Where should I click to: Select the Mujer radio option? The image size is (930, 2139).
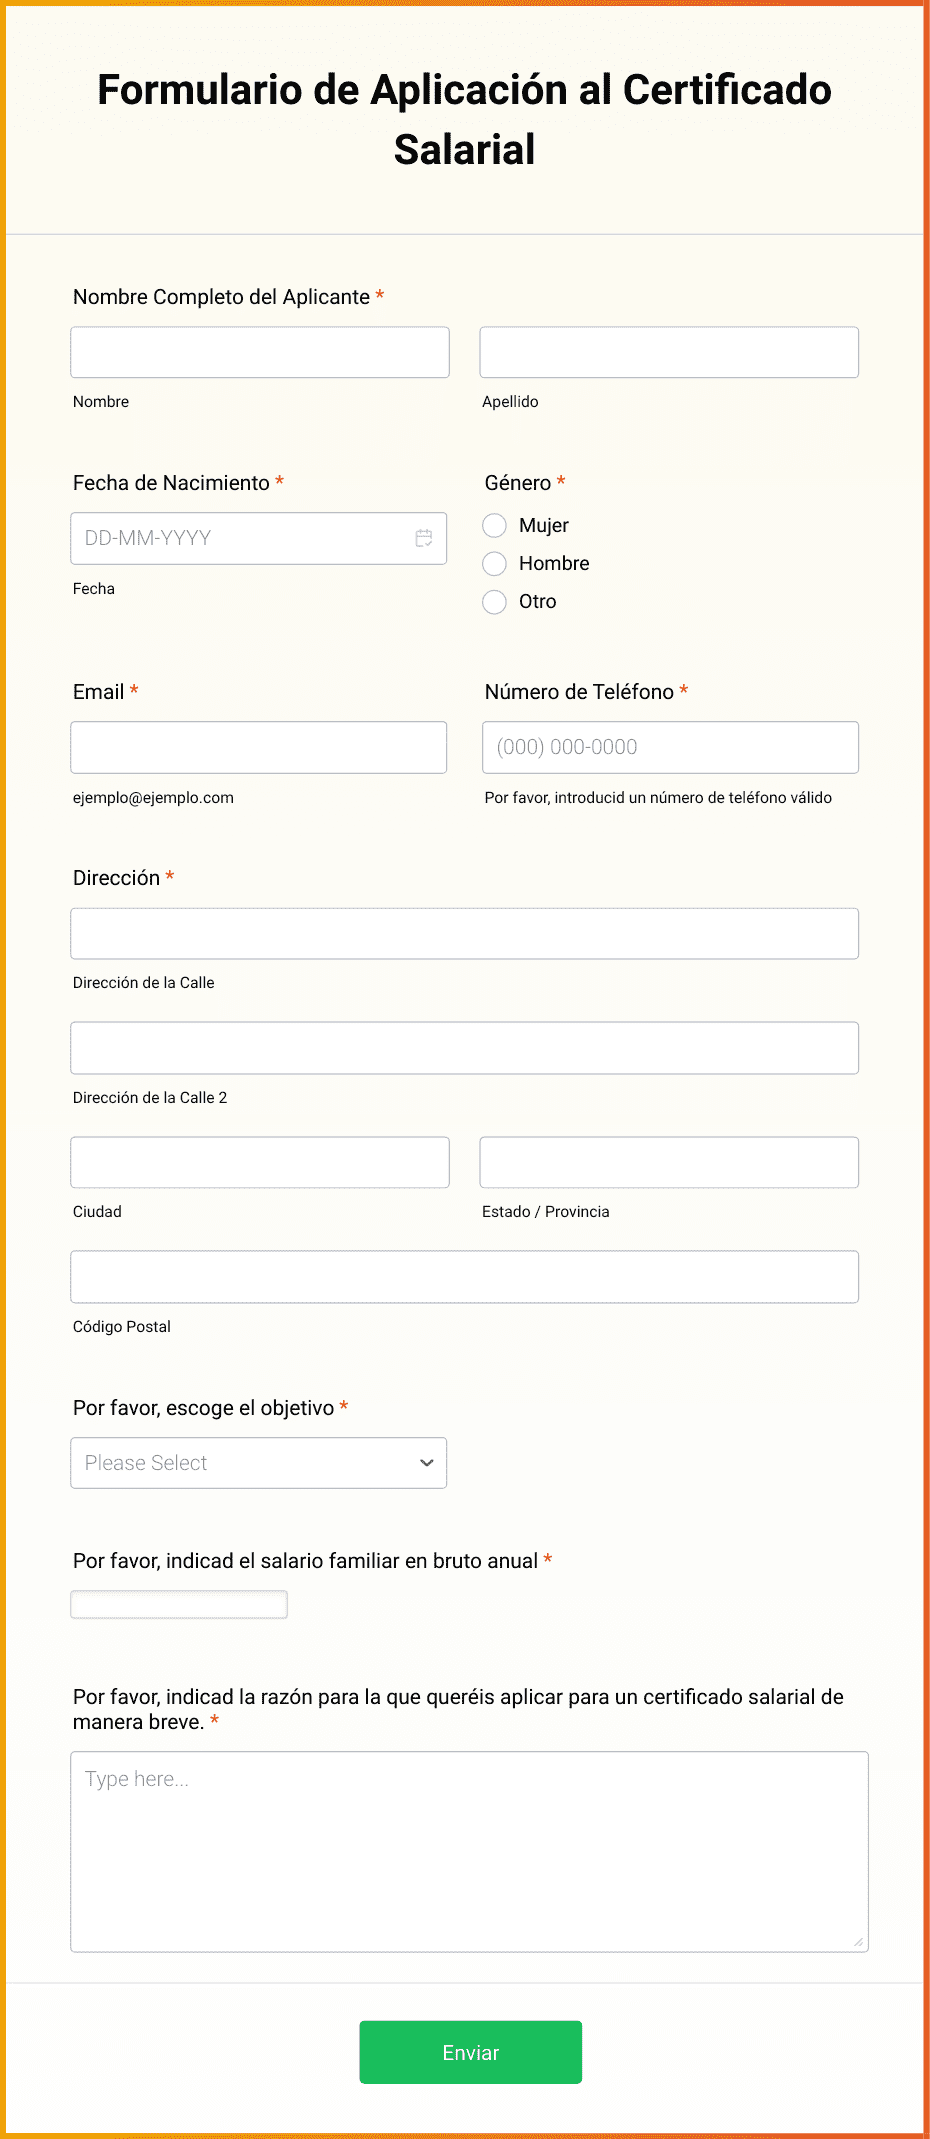click(x=494, y=525)
